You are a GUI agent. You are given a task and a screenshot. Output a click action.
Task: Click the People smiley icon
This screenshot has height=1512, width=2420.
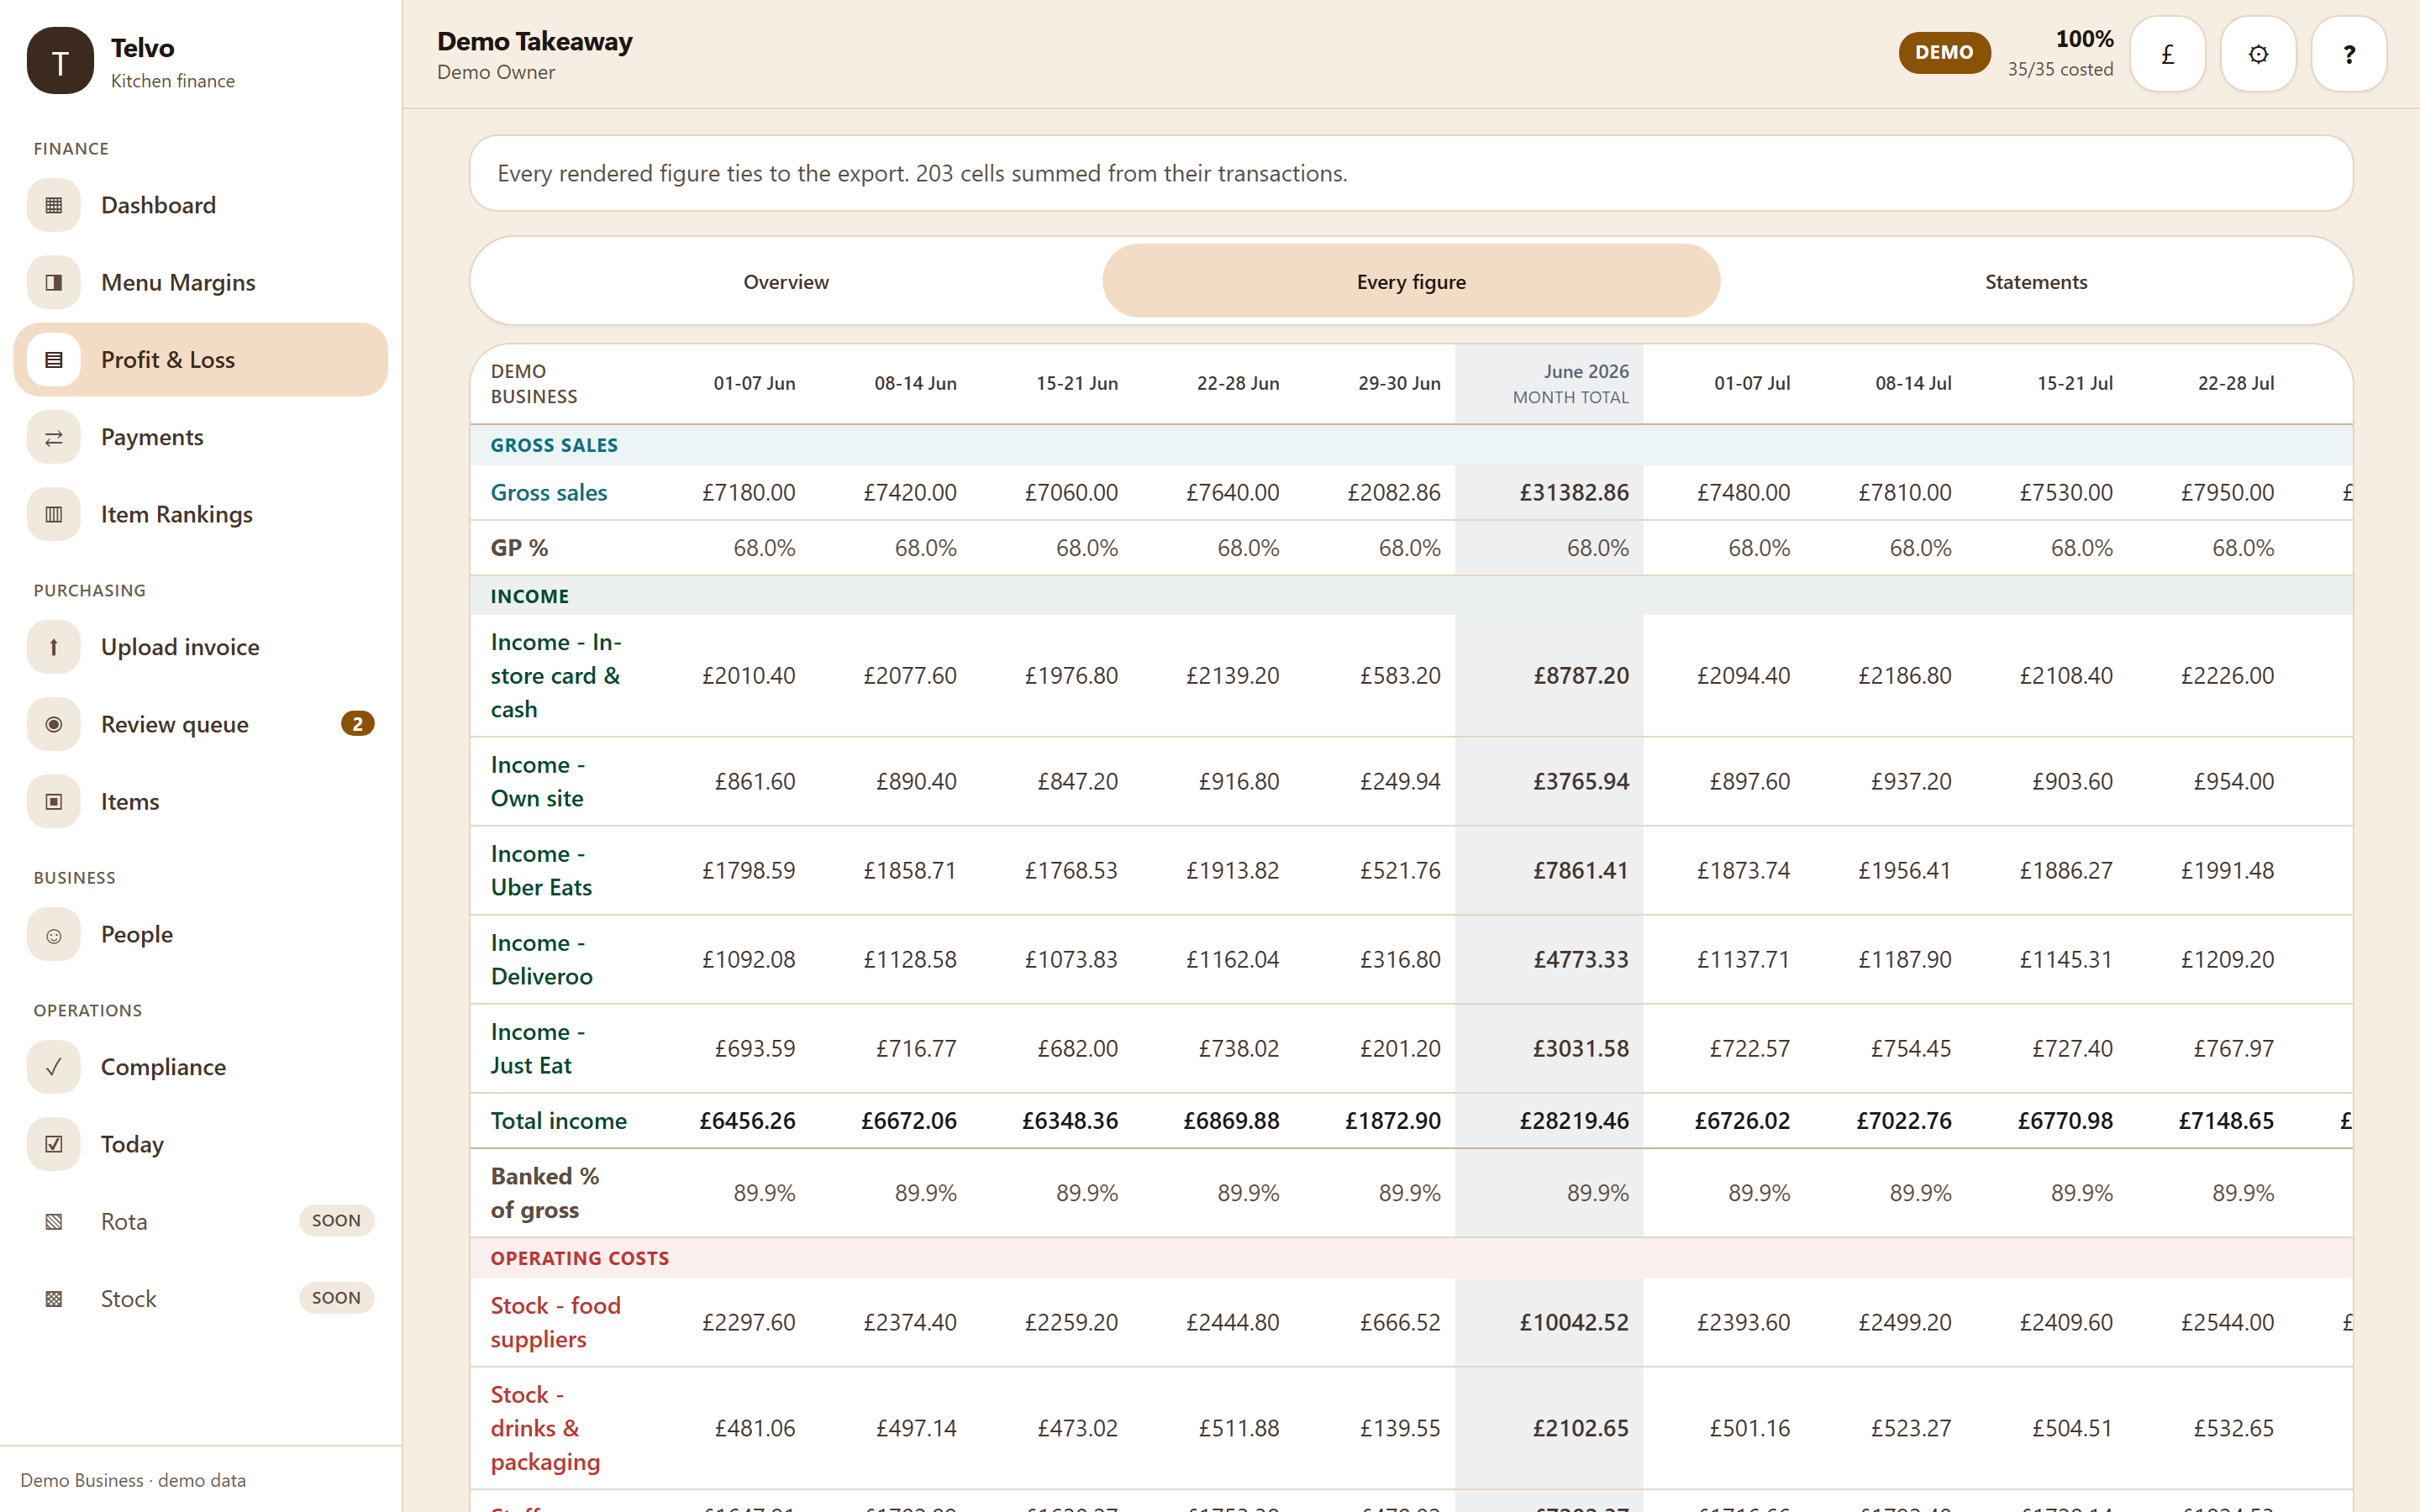[x=54, y=934]
